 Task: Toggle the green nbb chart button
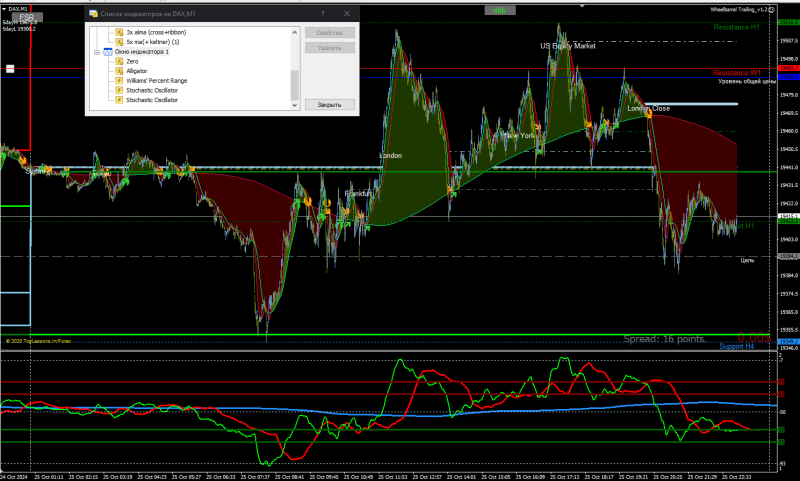pyautogui.click(x=500, y=10)
